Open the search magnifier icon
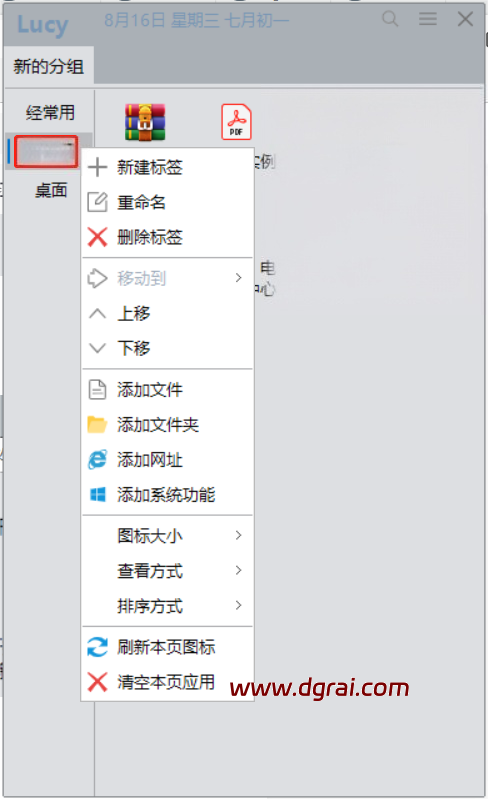488x799 pixels. coord(390,19)
